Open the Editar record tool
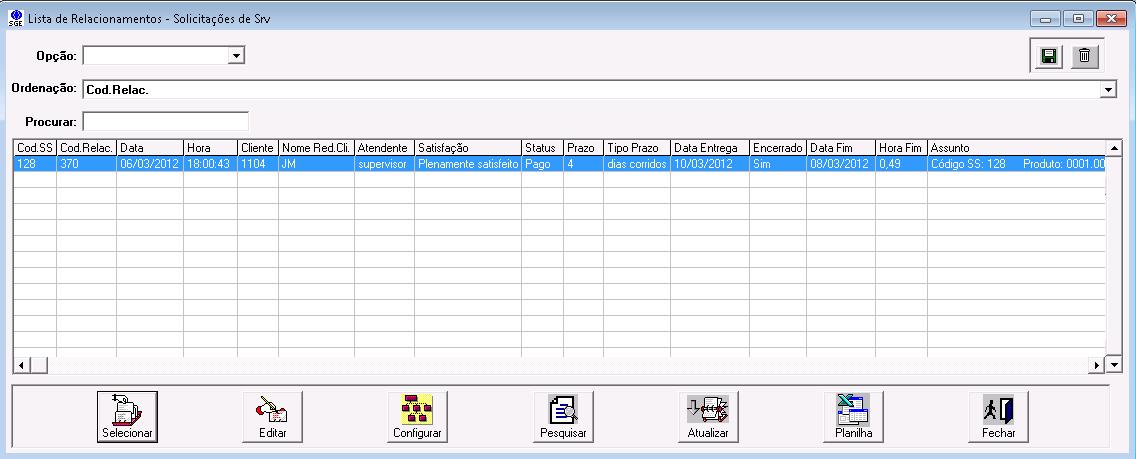 [x=272, y=416]
